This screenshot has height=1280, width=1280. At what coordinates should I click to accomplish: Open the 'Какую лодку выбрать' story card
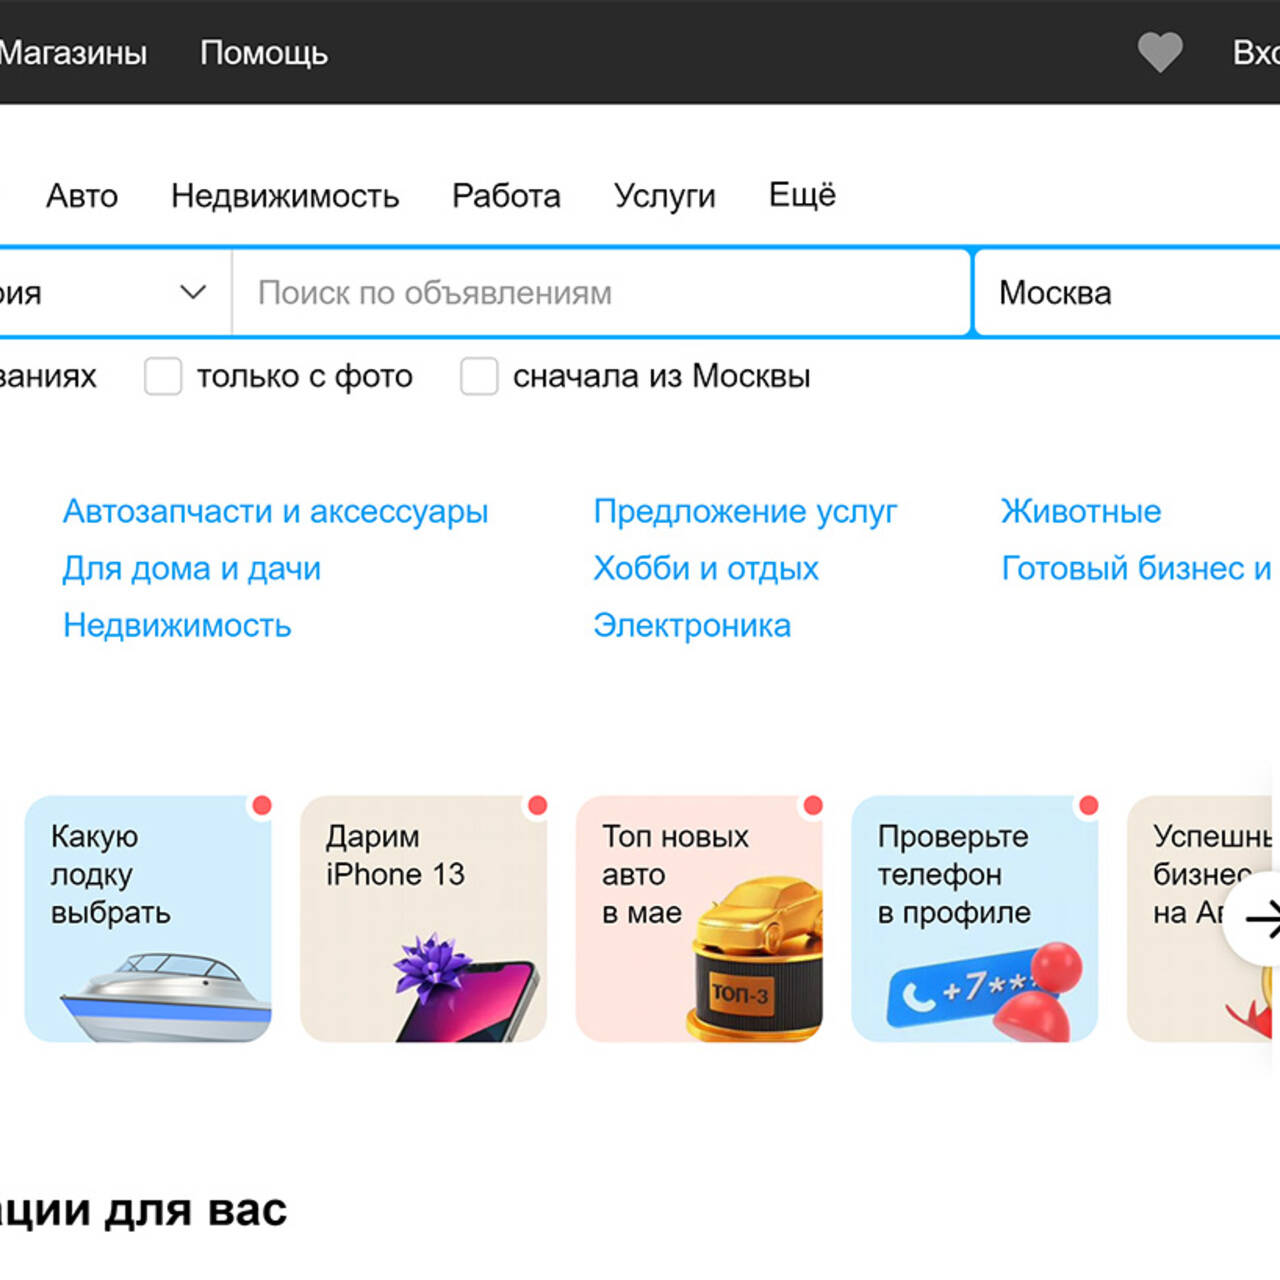[x=148, y=919]
